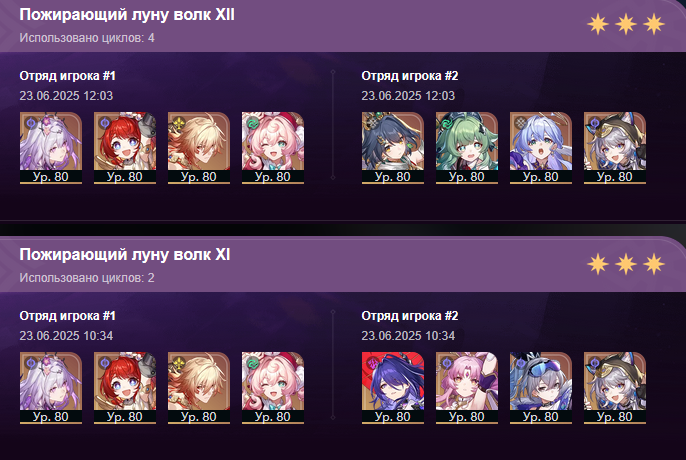This screenshot has height=460, width=686.
Task: Open the blonde spiky-haired character in wolf XII team #1
Action: click(x=199, y=147)
